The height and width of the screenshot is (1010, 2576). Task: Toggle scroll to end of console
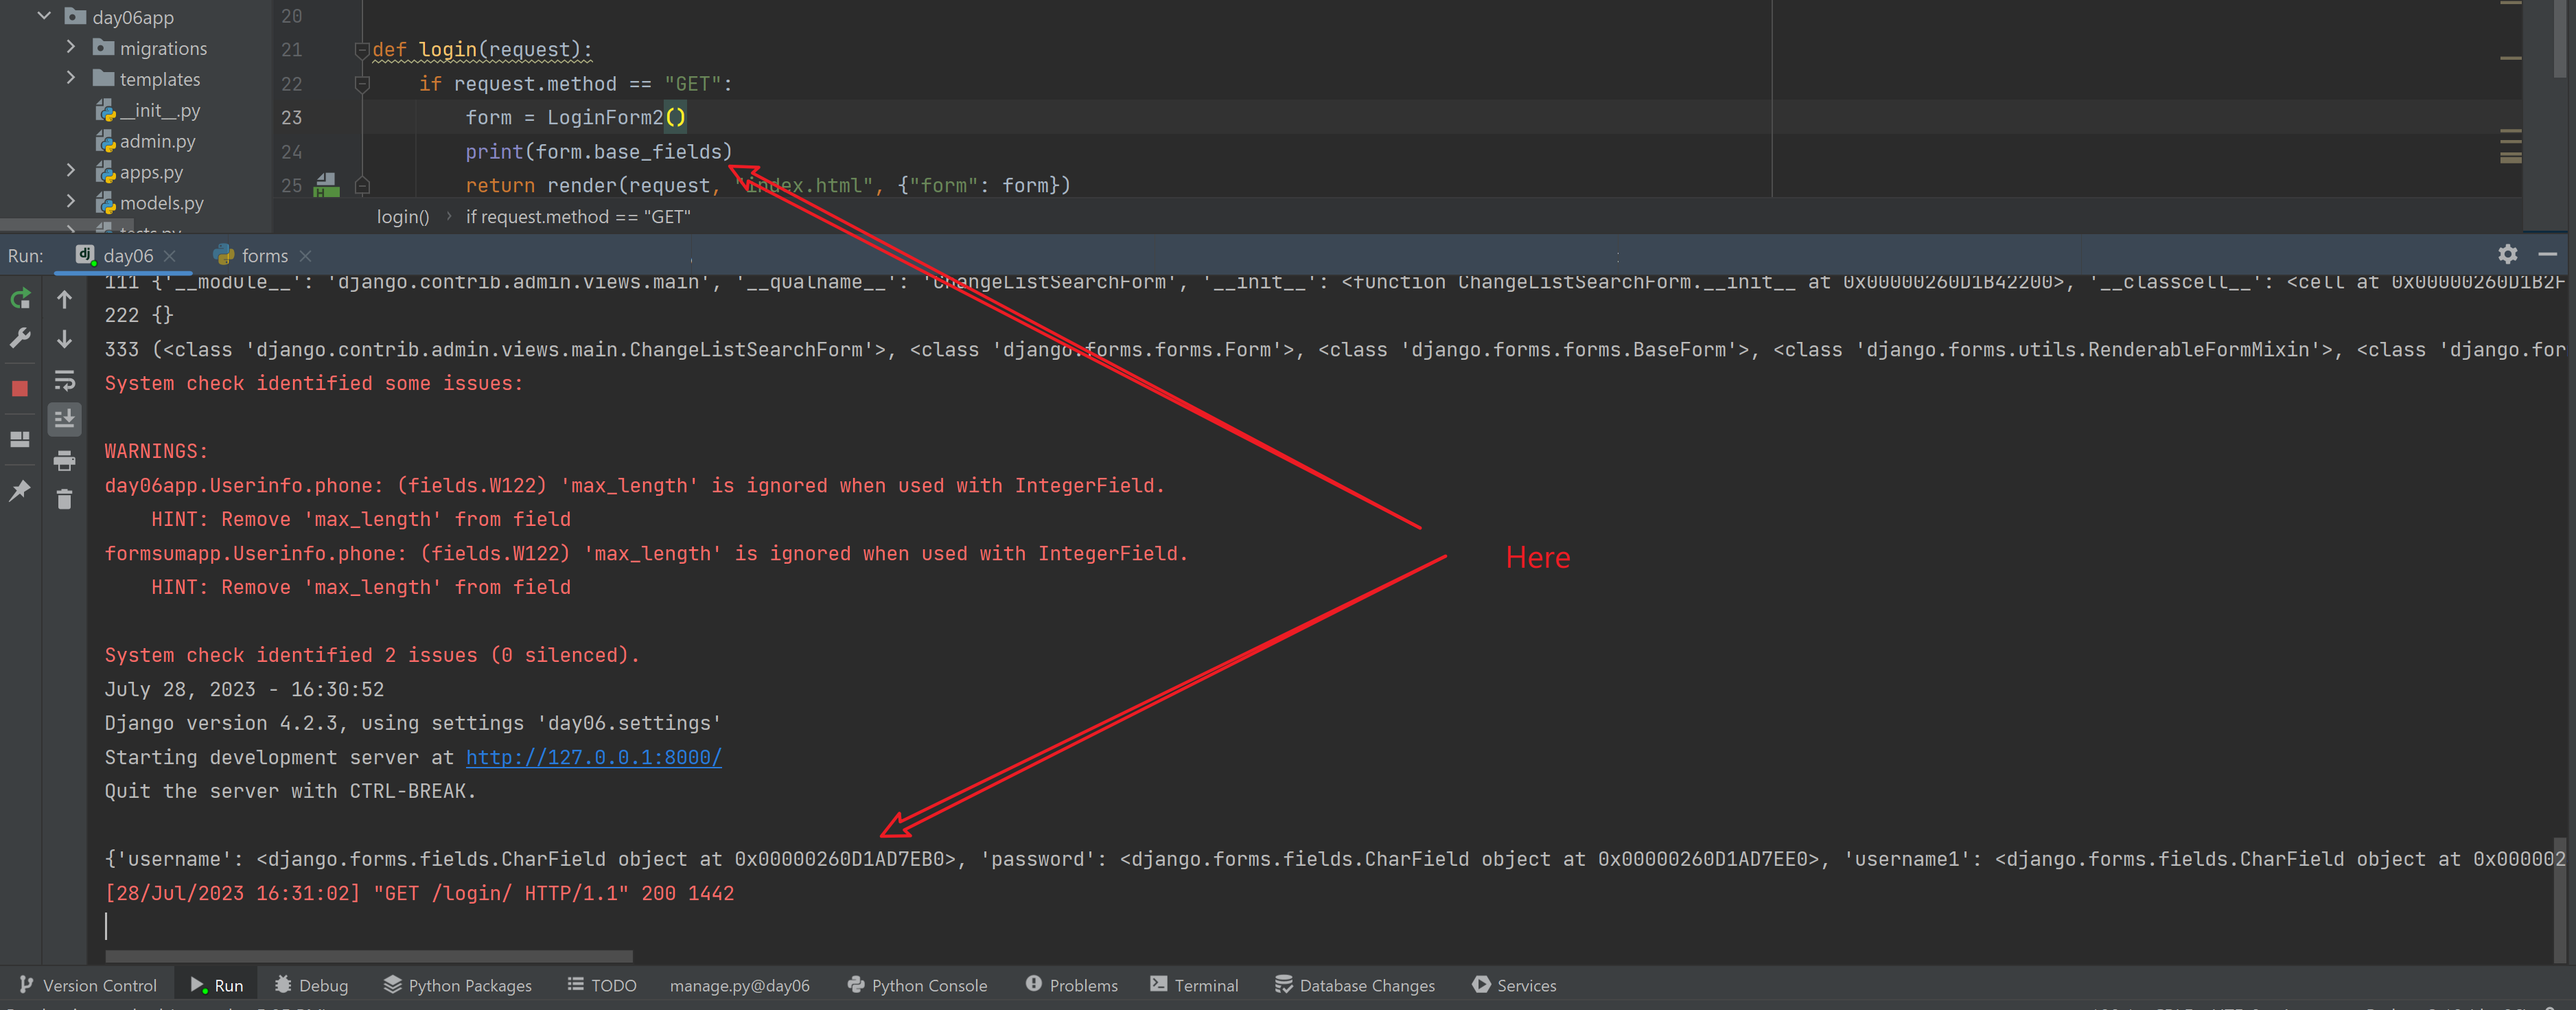pyautogui.click(x=64, y=419)
